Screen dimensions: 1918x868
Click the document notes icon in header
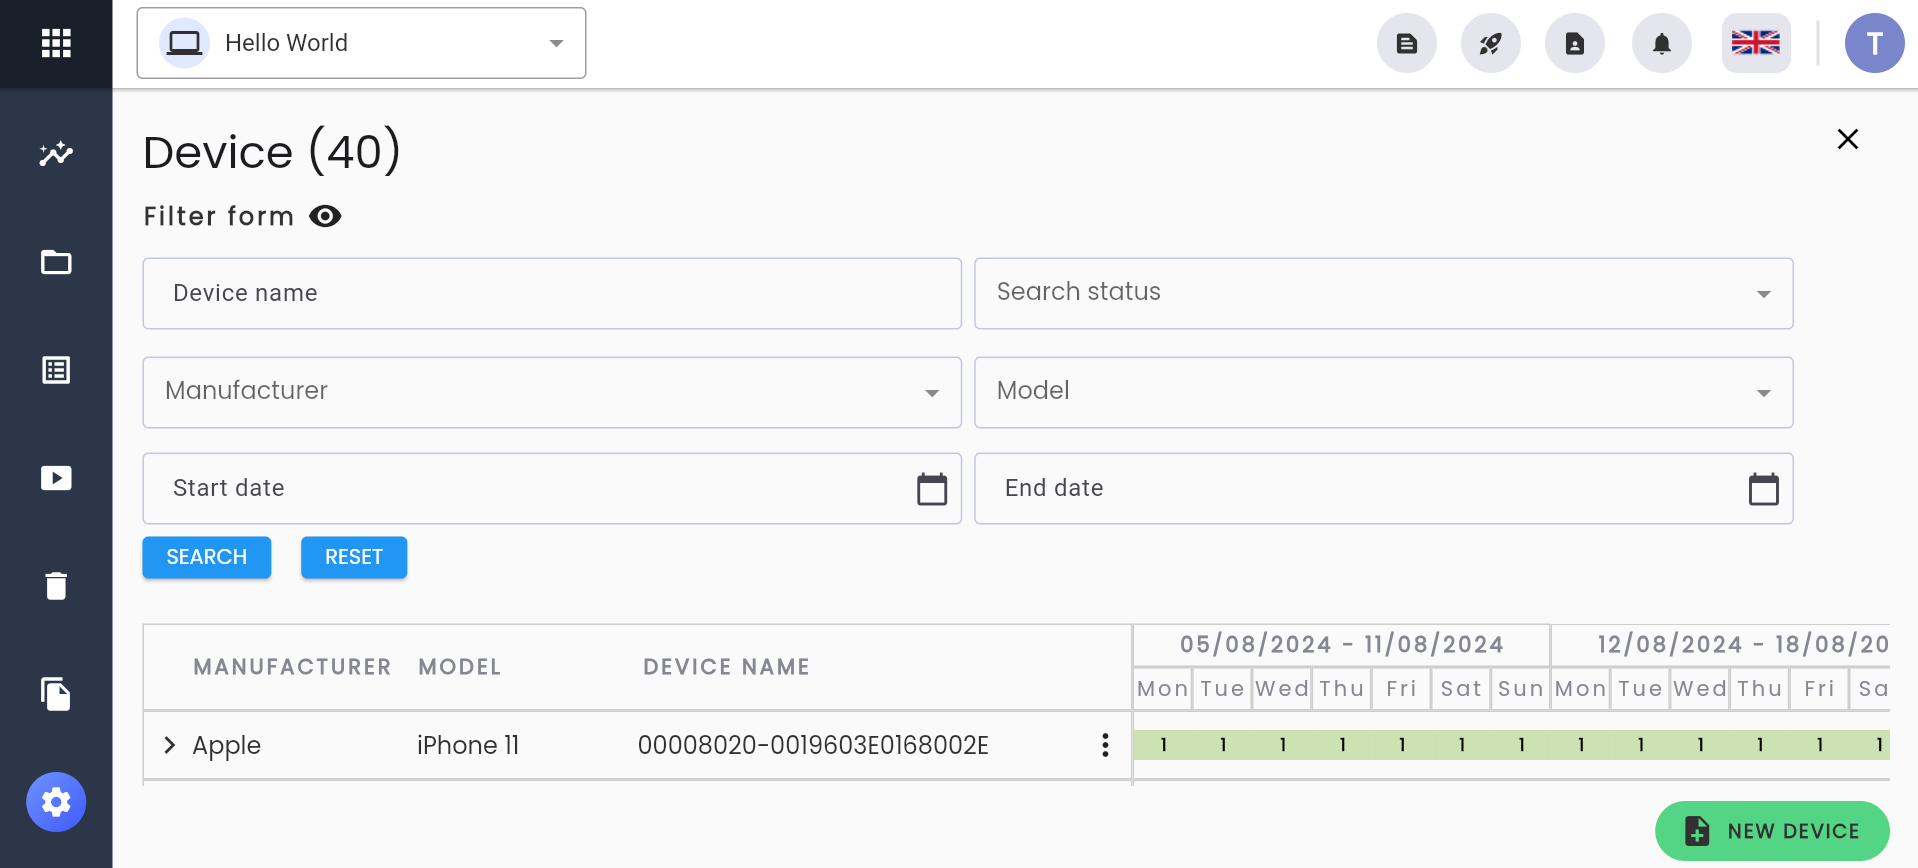click(x=1407, y=43)
